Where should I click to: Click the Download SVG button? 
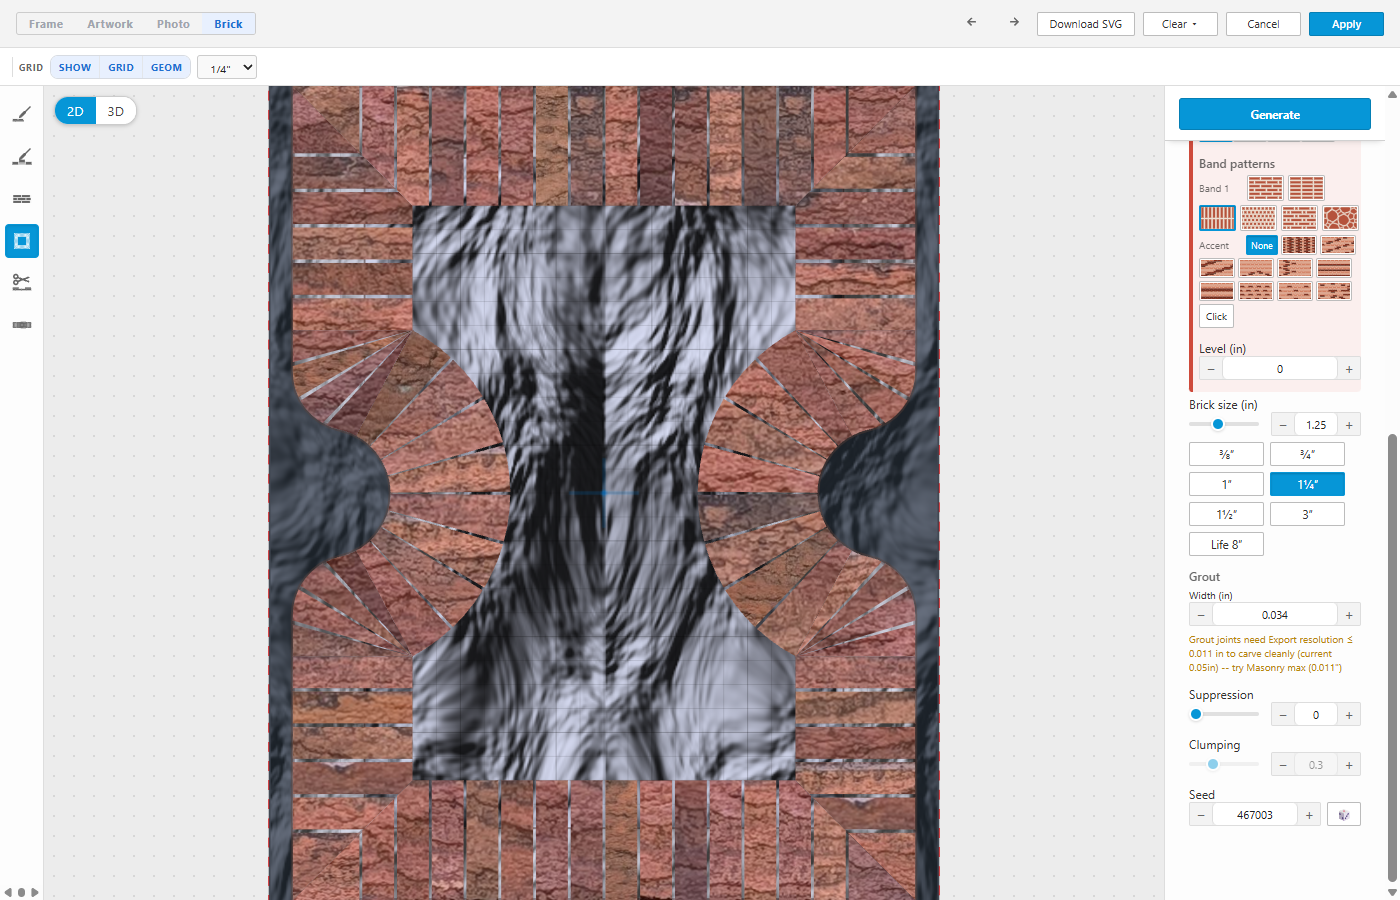coord(1086,24)
